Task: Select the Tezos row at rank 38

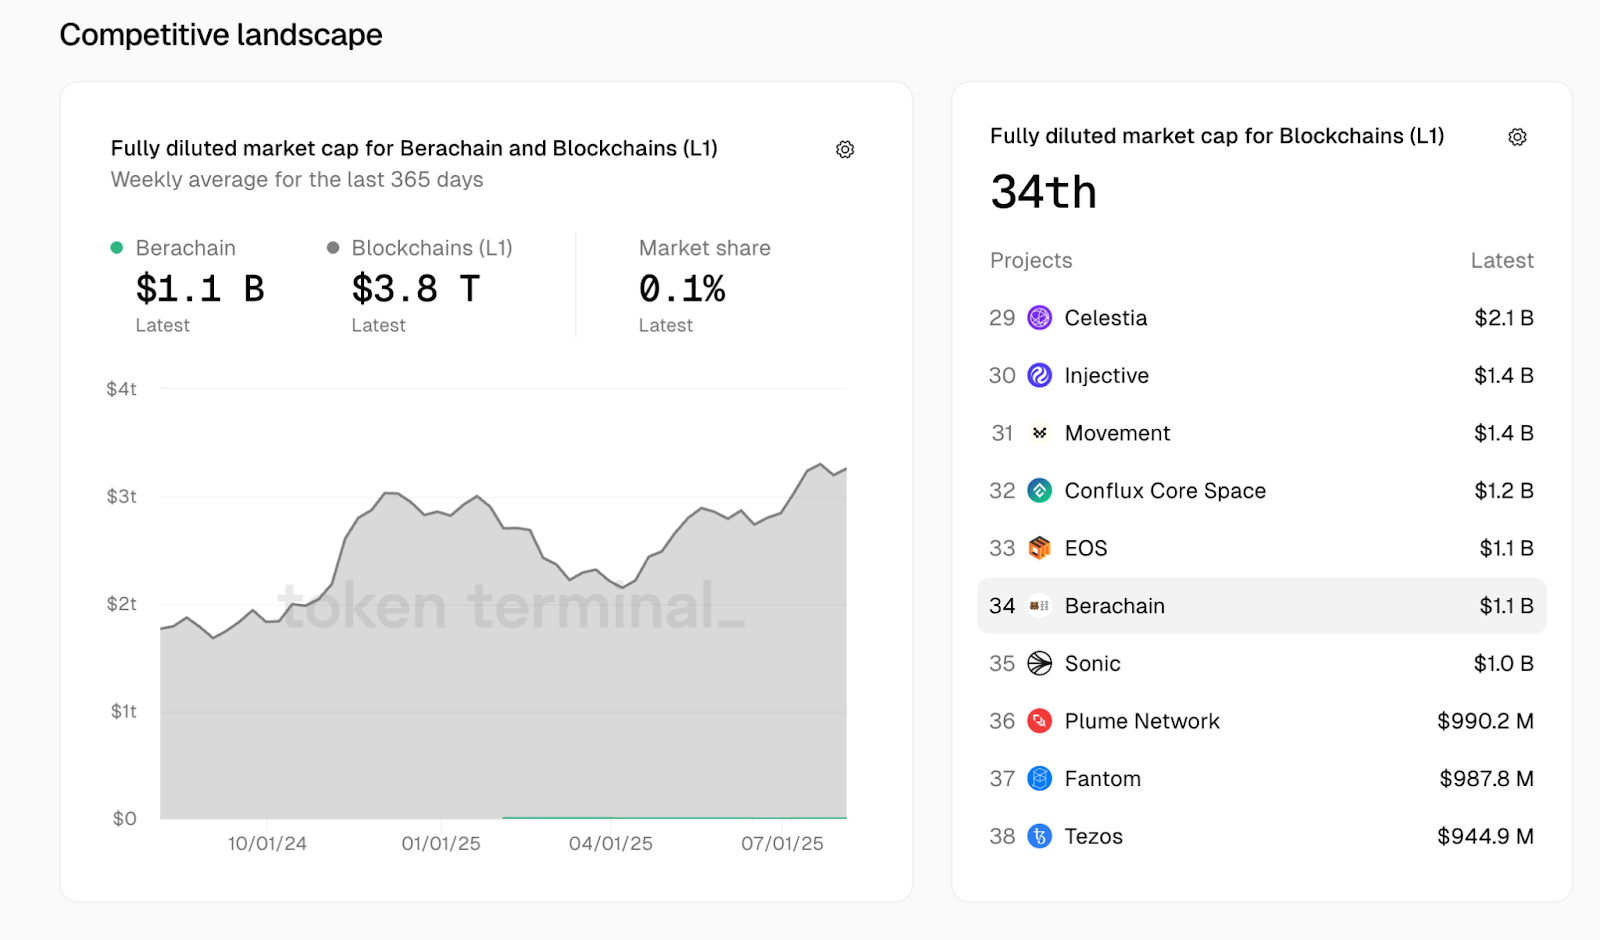Action: click(1094, 836)
